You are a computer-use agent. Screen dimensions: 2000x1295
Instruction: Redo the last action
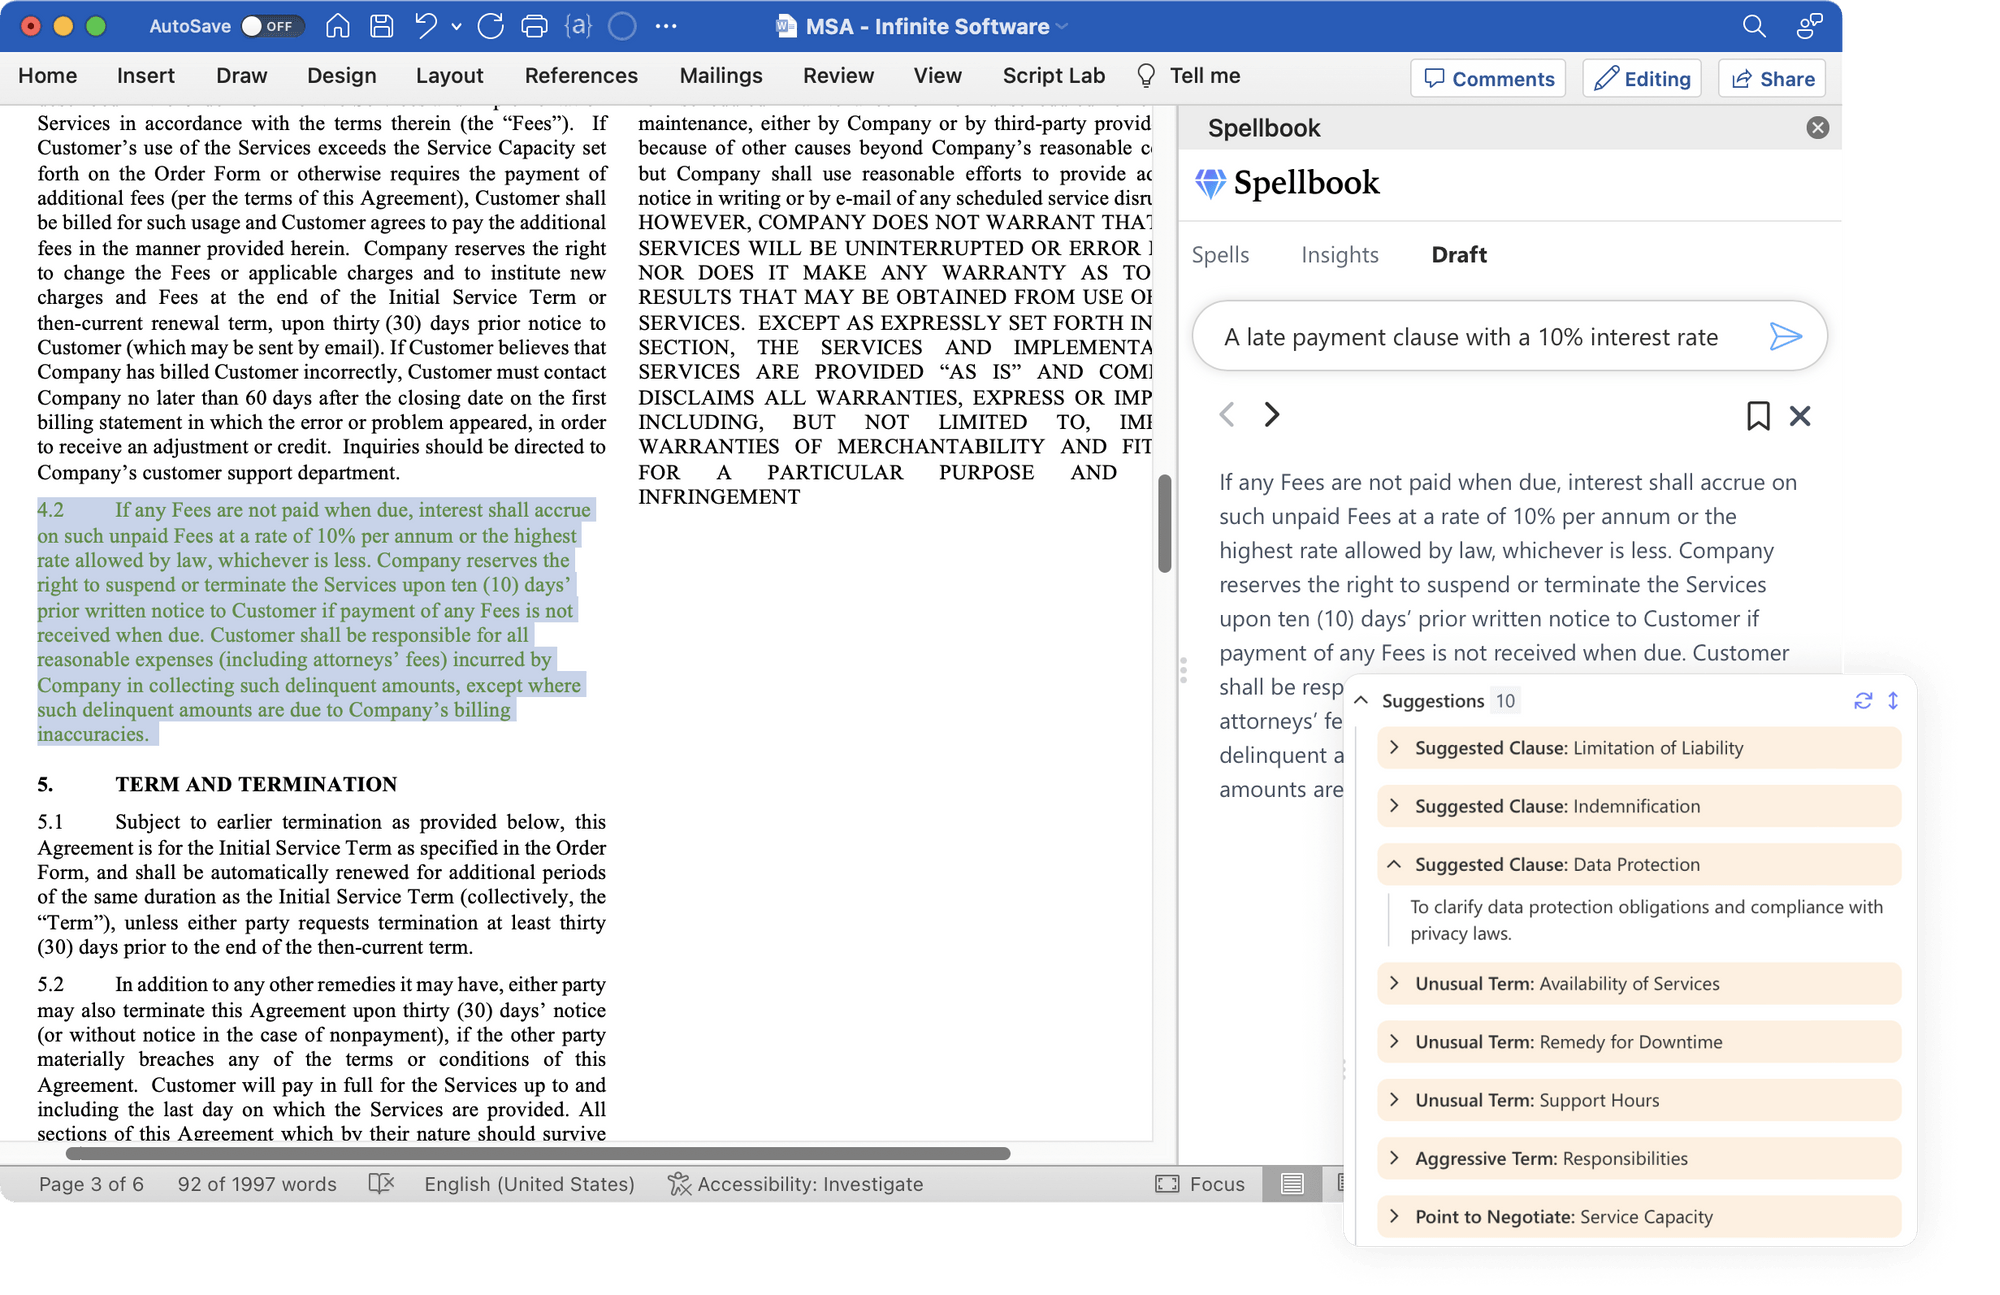489,26
